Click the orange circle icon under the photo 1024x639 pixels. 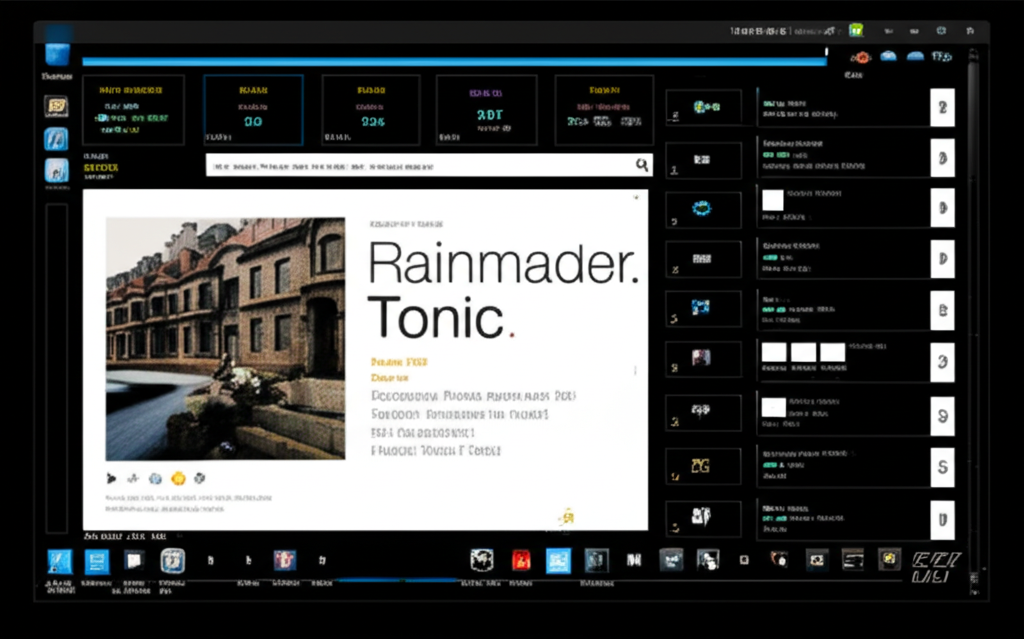point(179,478)
